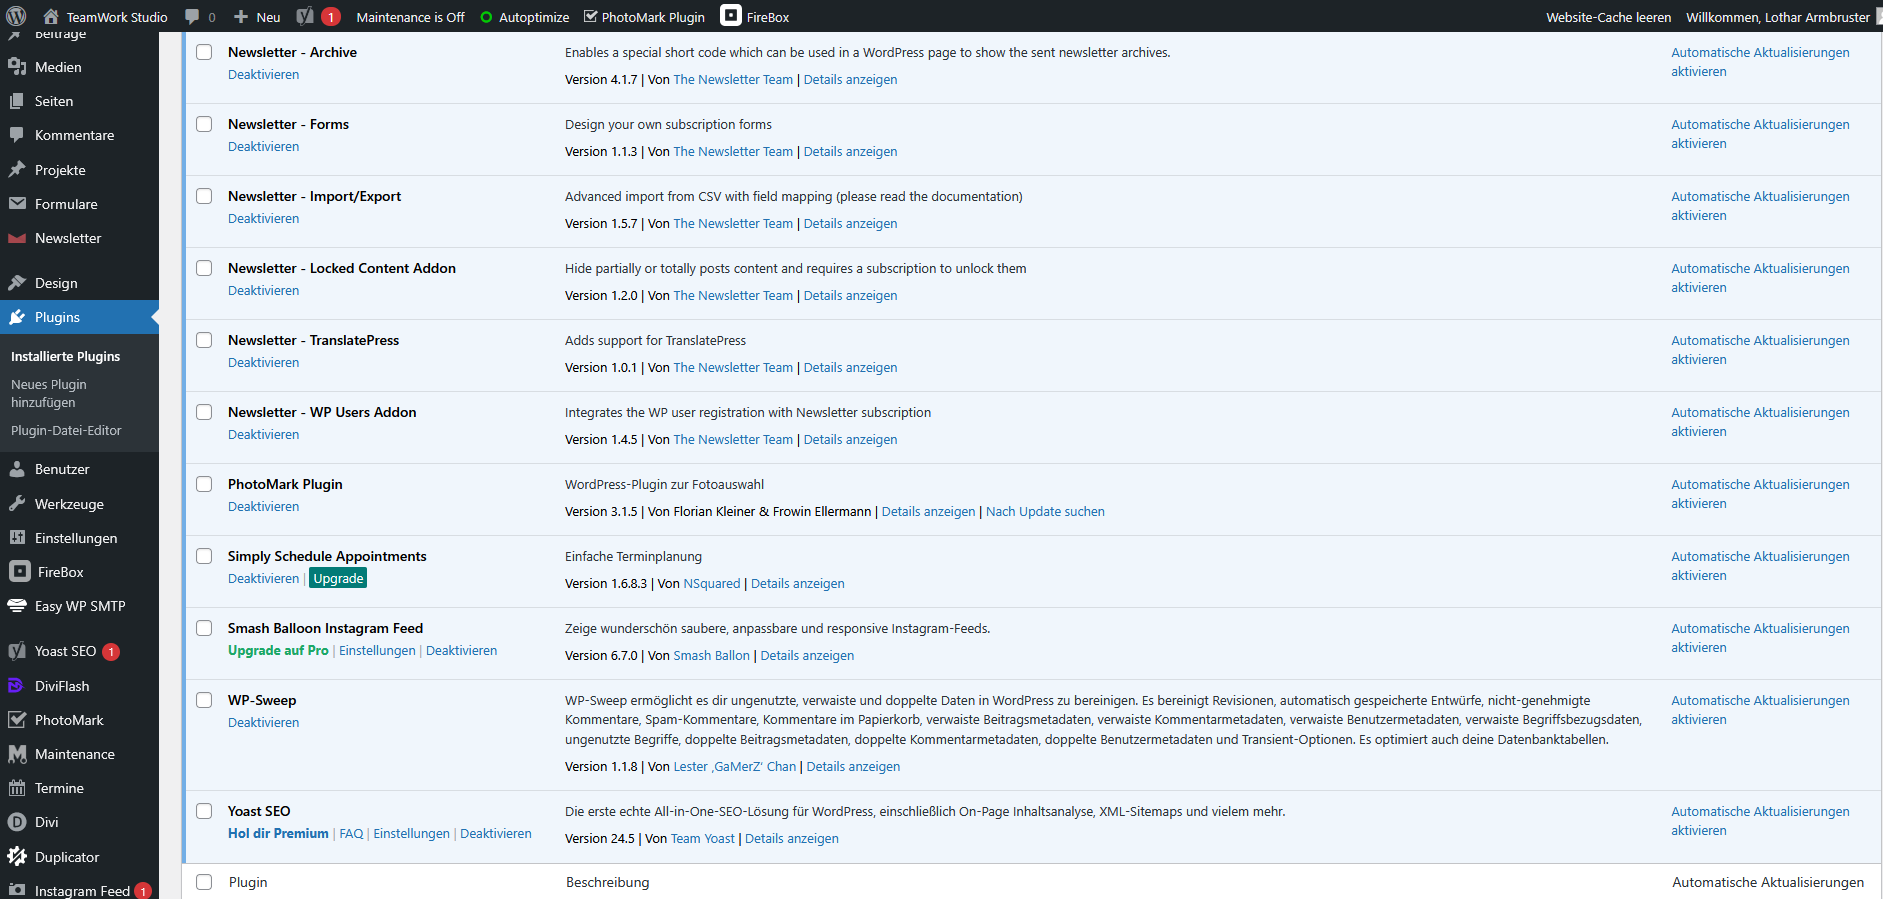Open Yoast SEO sidebar icon
Viewport: 1883px width, 899px height.
(17, 651)
